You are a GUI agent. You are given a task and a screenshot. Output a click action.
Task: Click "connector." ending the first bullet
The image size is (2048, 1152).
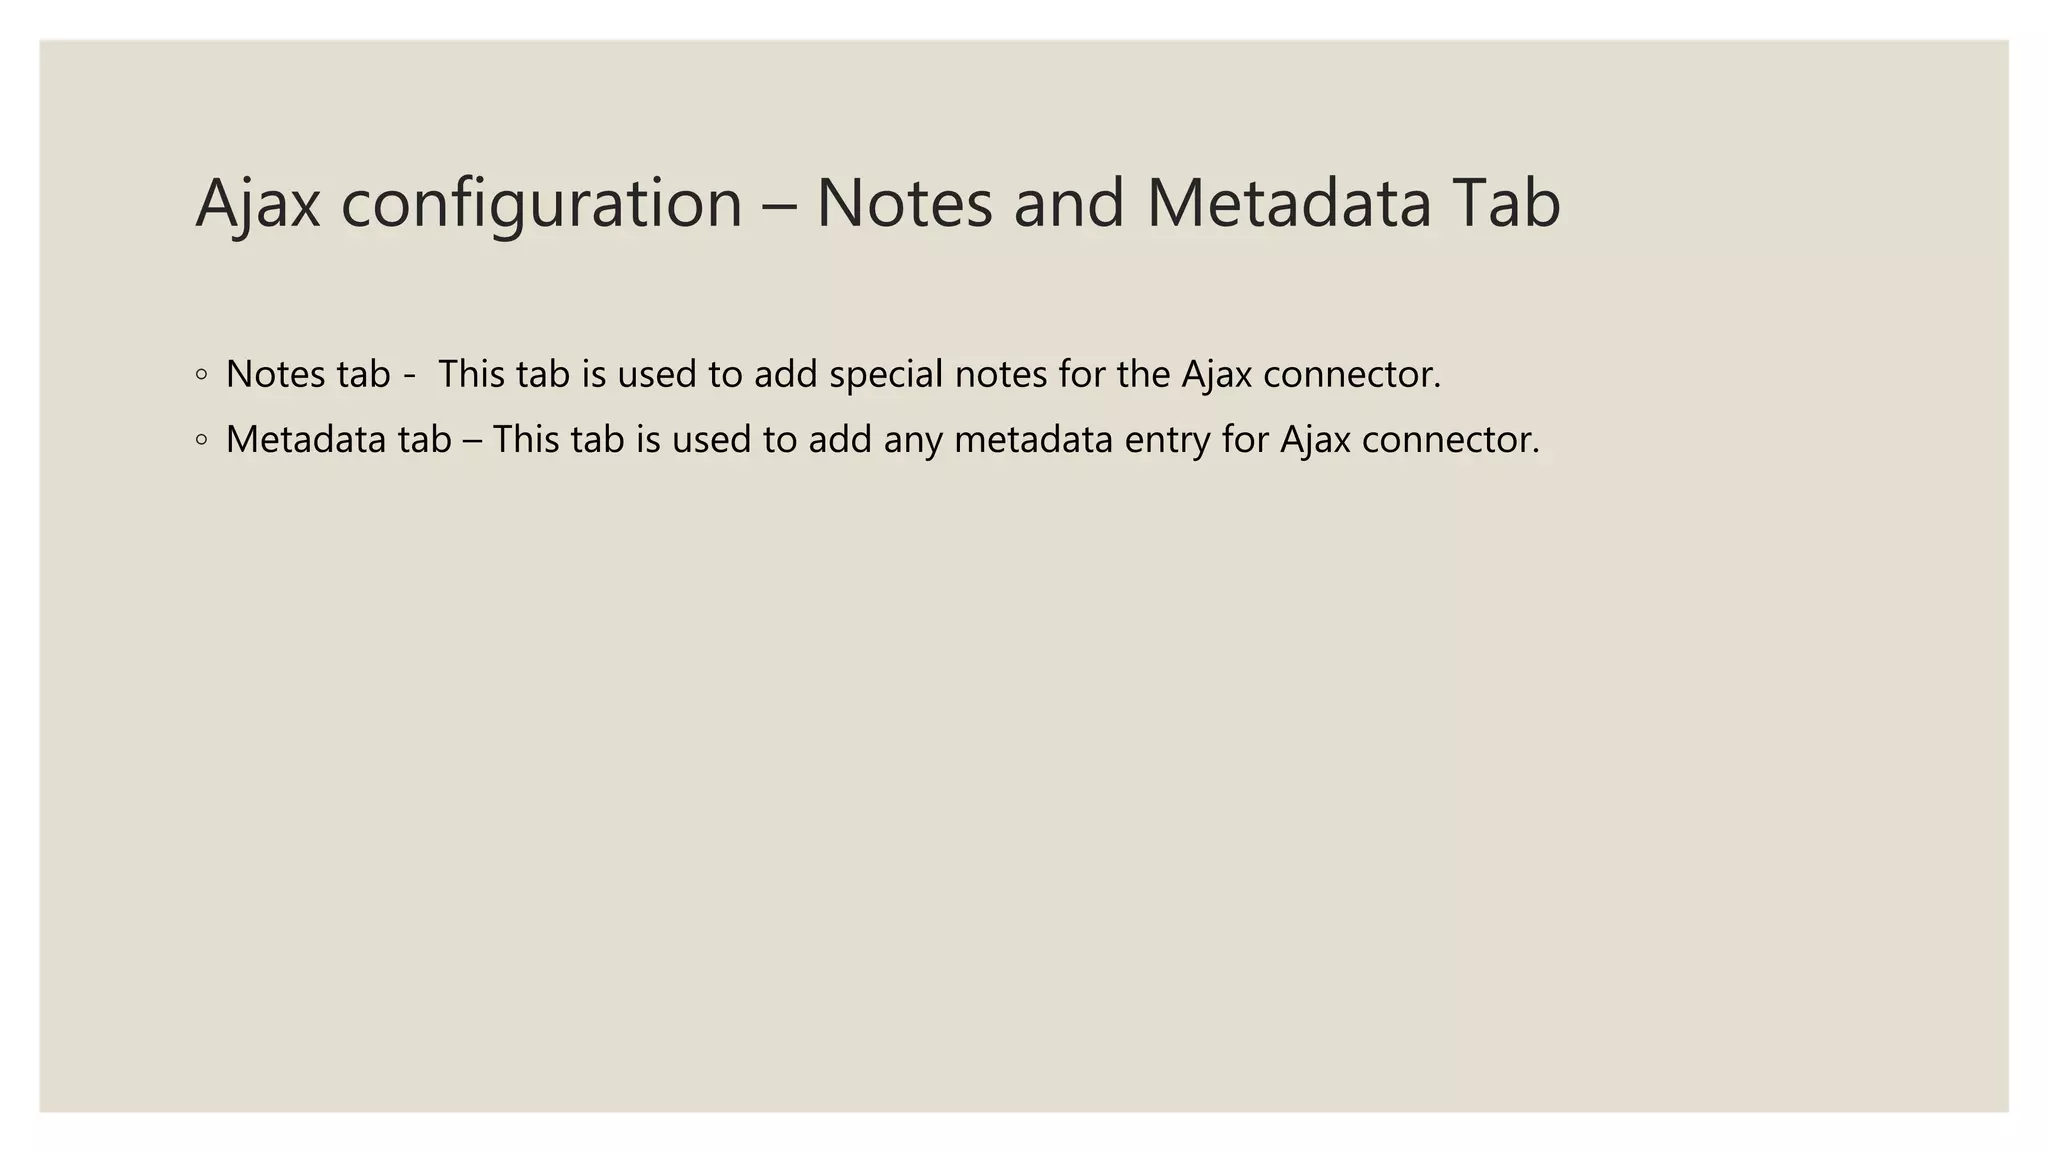pos(1352,374)
